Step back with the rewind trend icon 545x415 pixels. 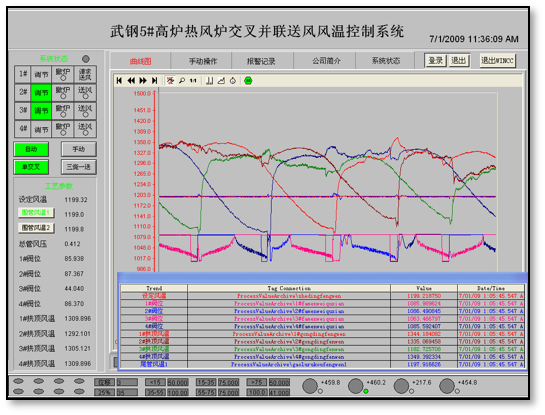131,81
